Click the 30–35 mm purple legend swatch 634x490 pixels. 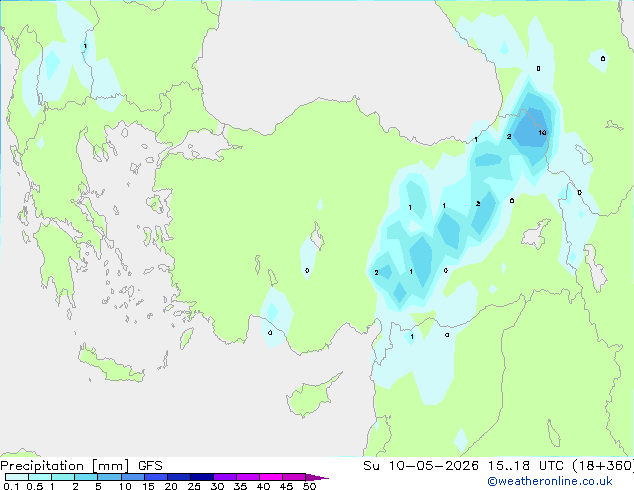click(x=225, y=477)
